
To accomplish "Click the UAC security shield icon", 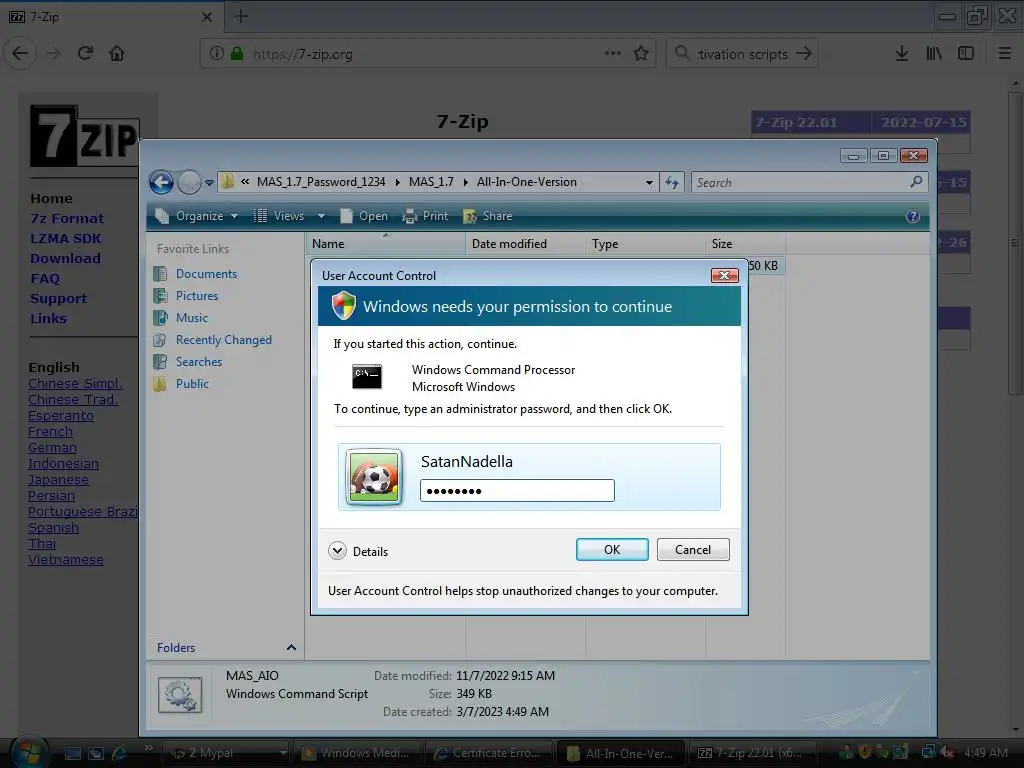I will click(344, 306).
